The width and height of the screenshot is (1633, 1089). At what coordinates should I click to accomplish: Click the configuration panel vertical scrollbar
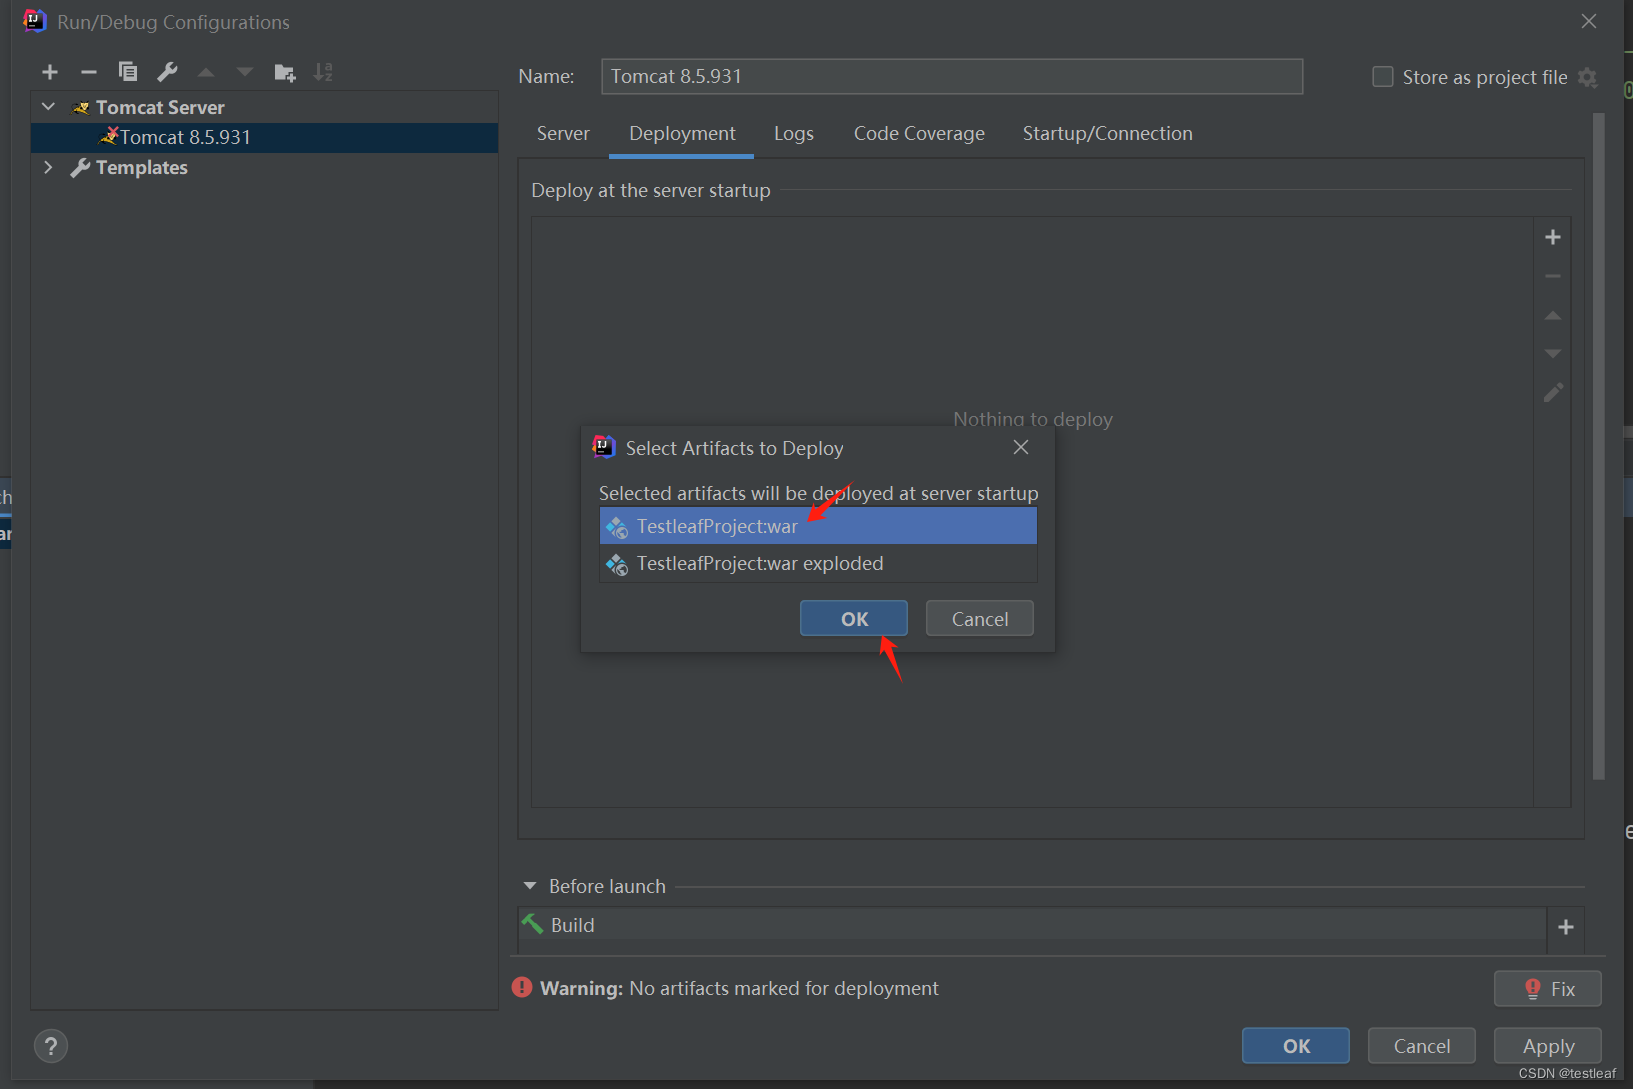(1598, 445)
